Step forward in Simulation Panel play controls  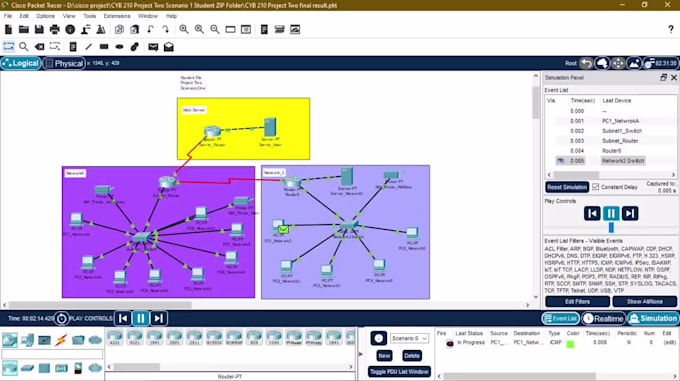(630, 213)
